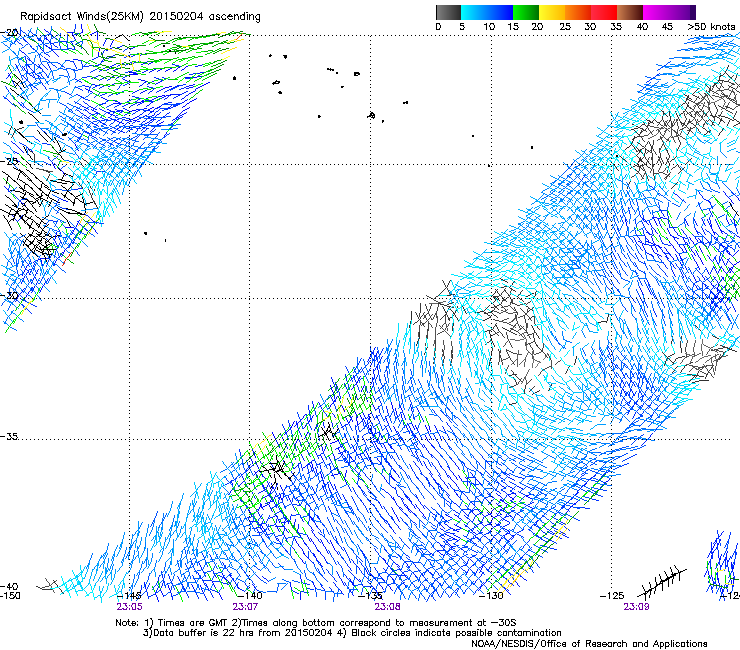Click the -130 longitude axis label
The image size is (740, 650).
[x=491, y=596]
